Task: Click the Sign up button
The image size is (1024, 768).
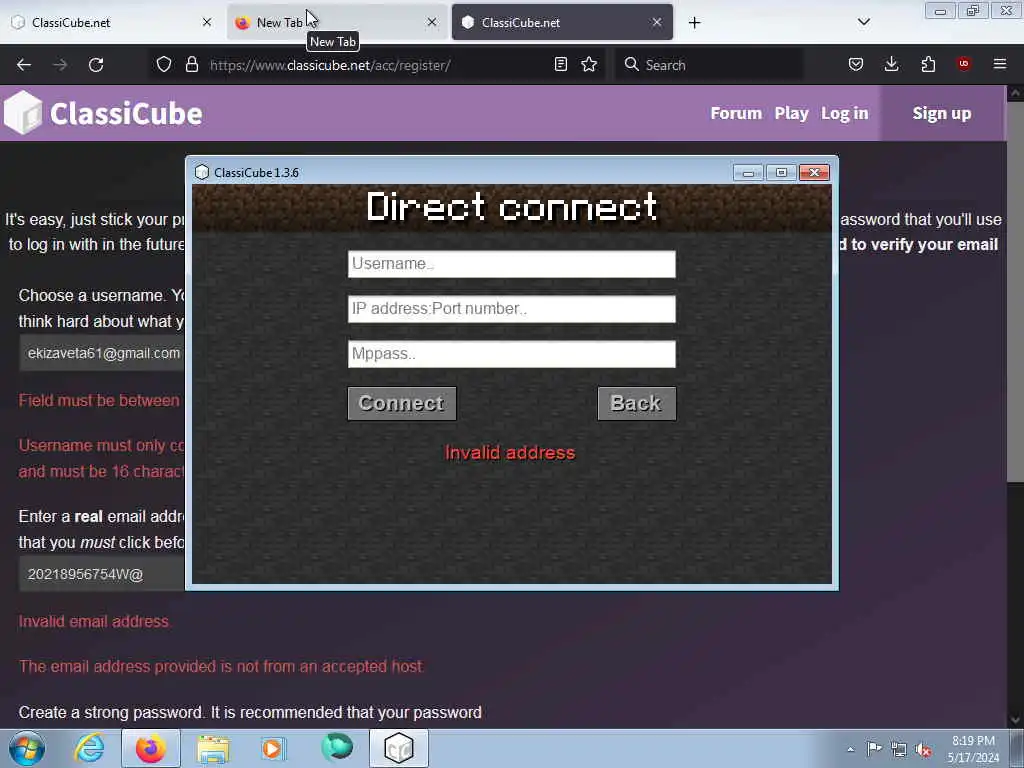Action: pos(942,113)
